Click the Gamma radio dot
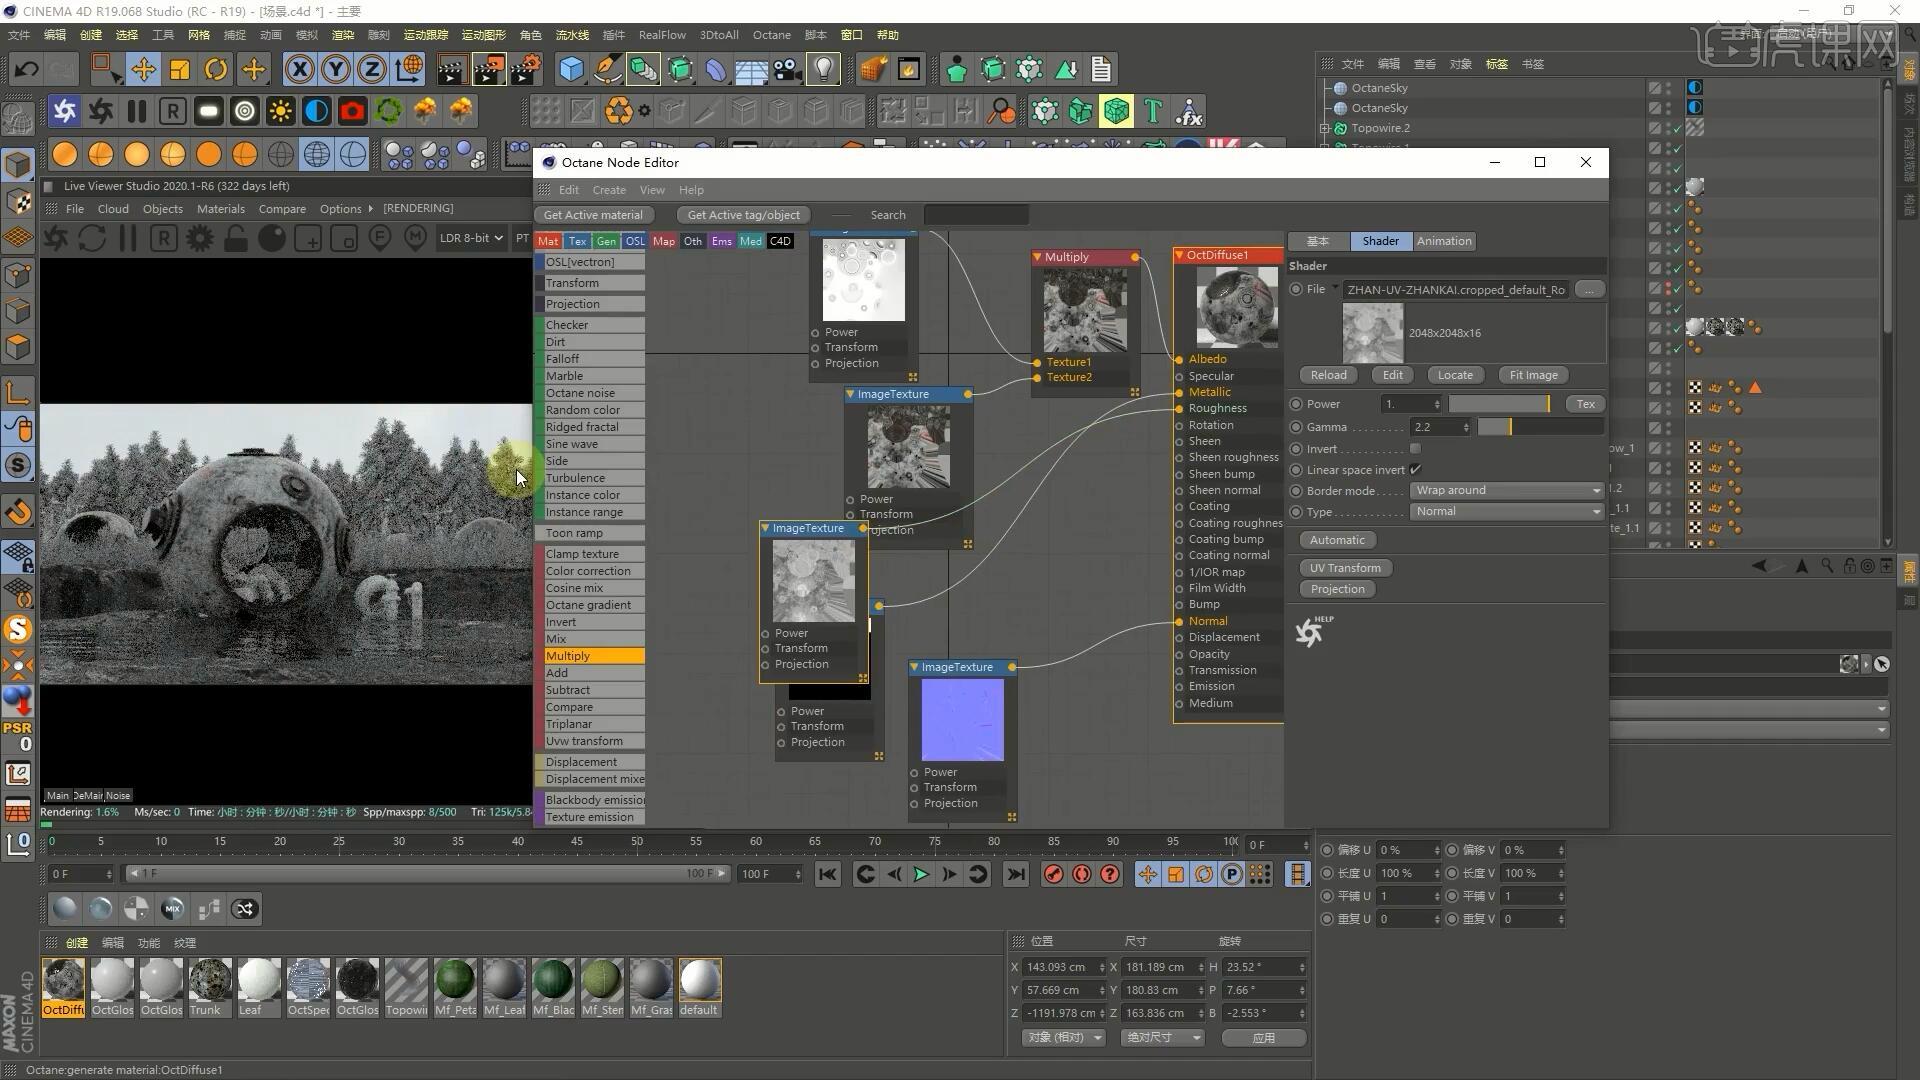This screenshot has height=1080, width=1920. (1297, 427)
